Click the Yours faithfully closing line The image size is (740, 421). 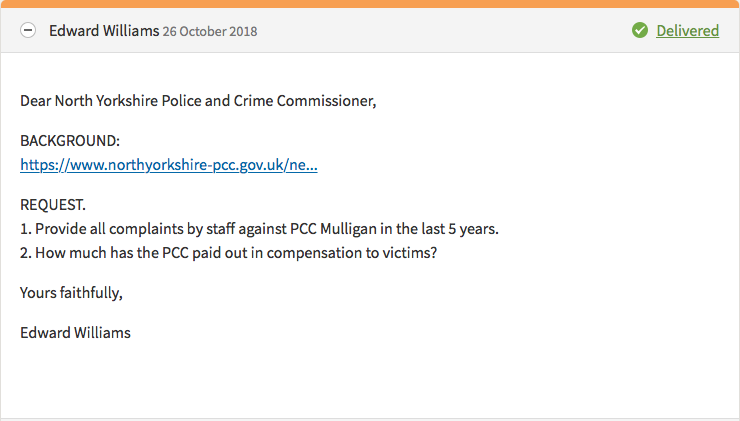click(72, 293)
